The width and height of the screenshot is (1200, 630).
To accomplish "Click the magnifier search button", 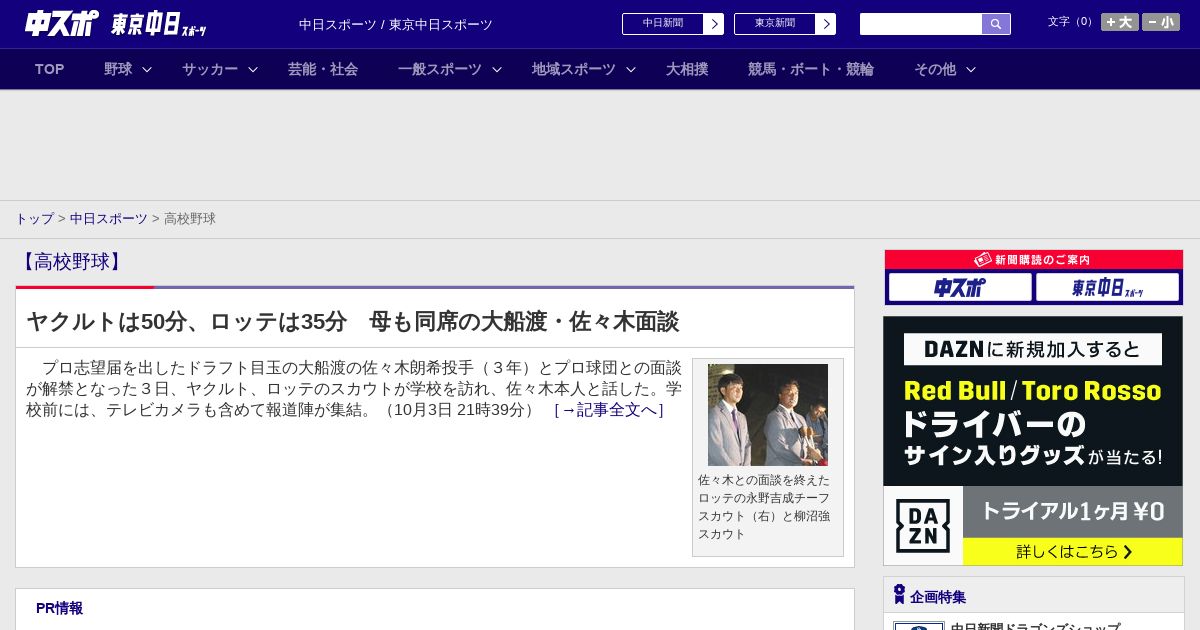I will (x=996, y=24).
